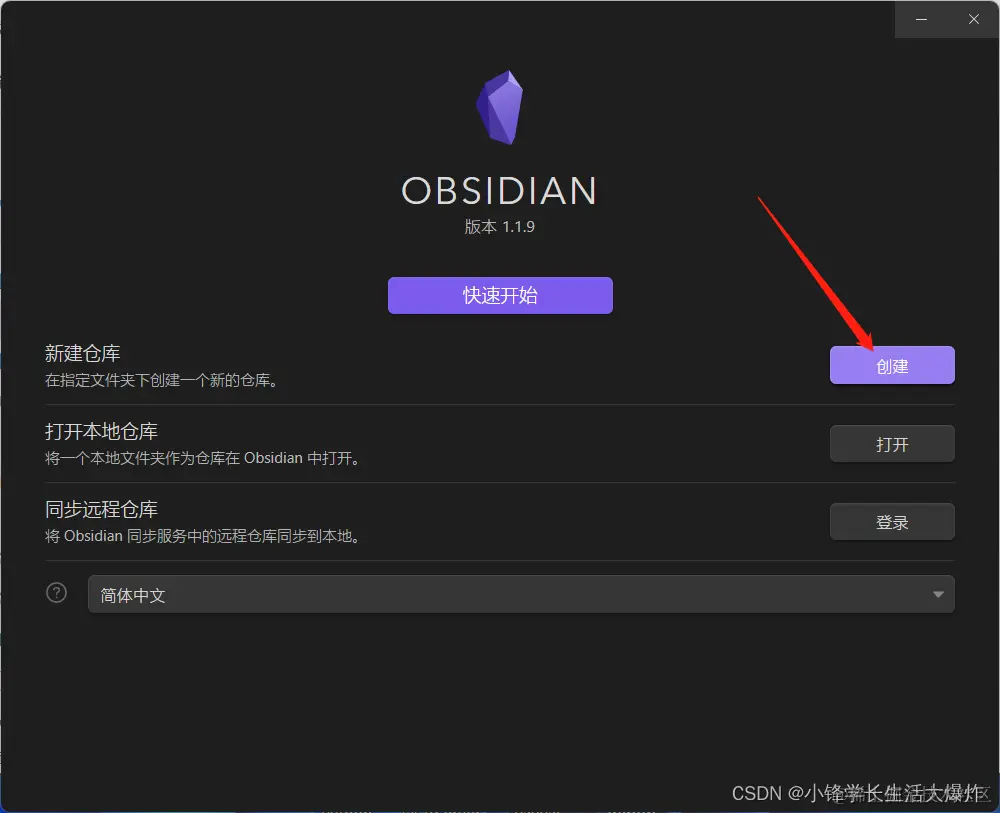The width and height of the screenshot is (1000, 813).
Task: Select the 新建仓库 heading
Action: [x=82, y=353]
